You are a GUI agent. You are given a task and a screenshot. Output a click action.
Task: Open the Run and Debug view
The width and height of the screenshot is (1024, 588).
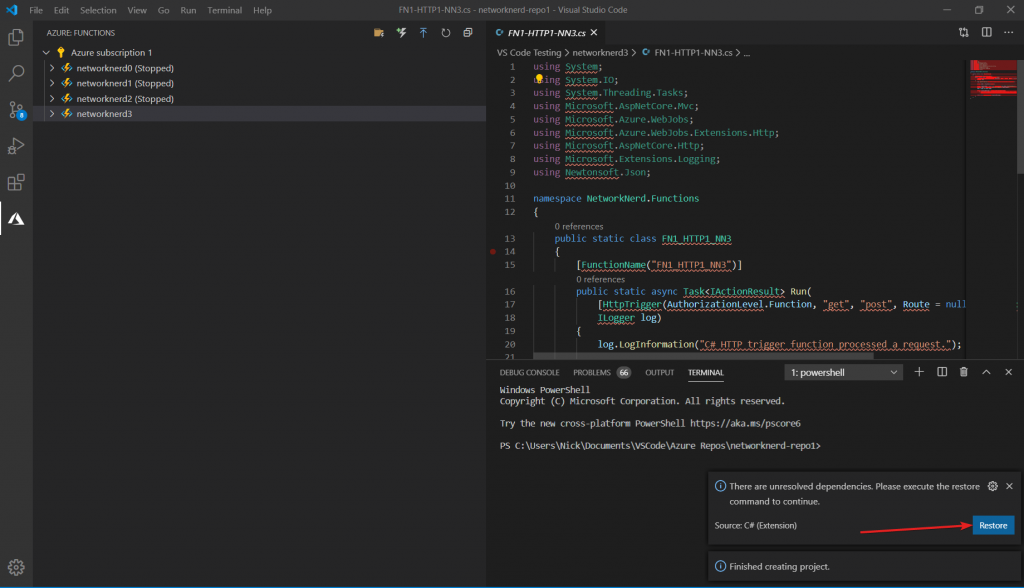coord(16,146)
